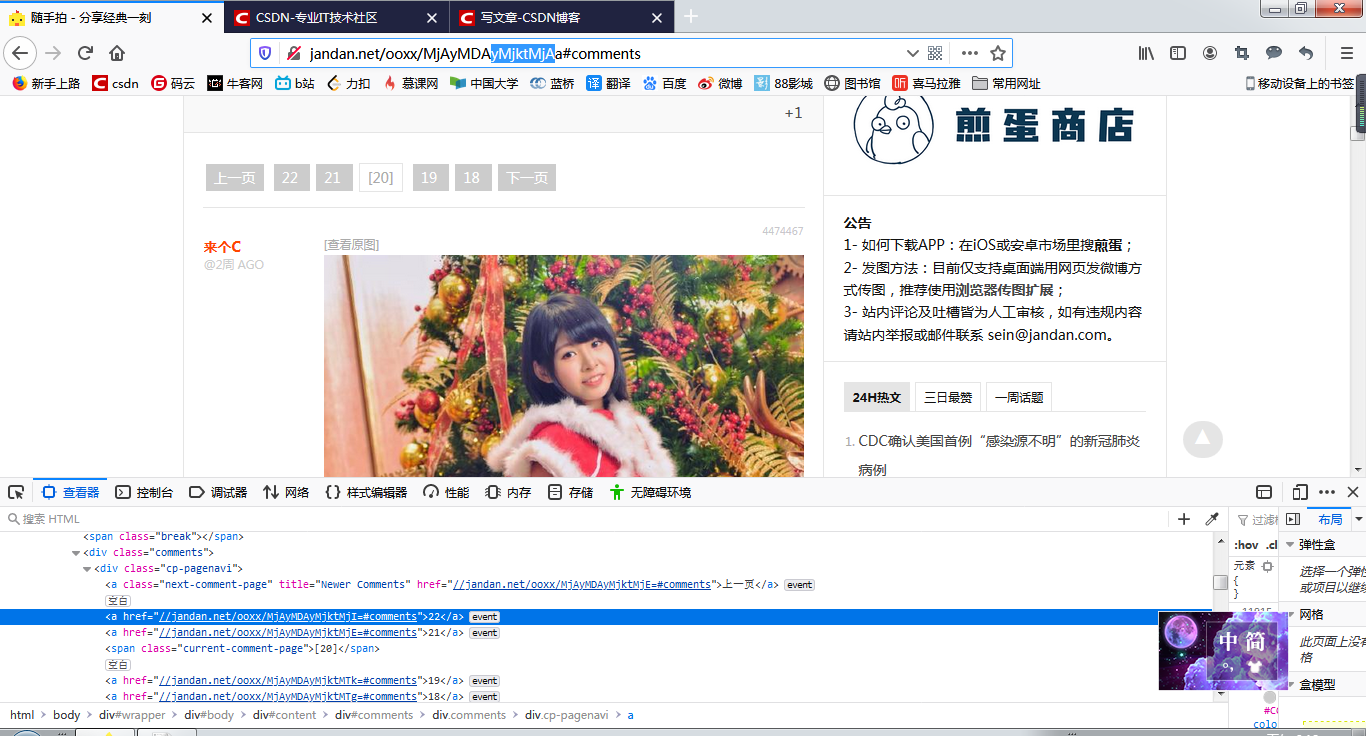
Task: Collapse the 弹性盒 section
Action: [x=1290, y=545]
